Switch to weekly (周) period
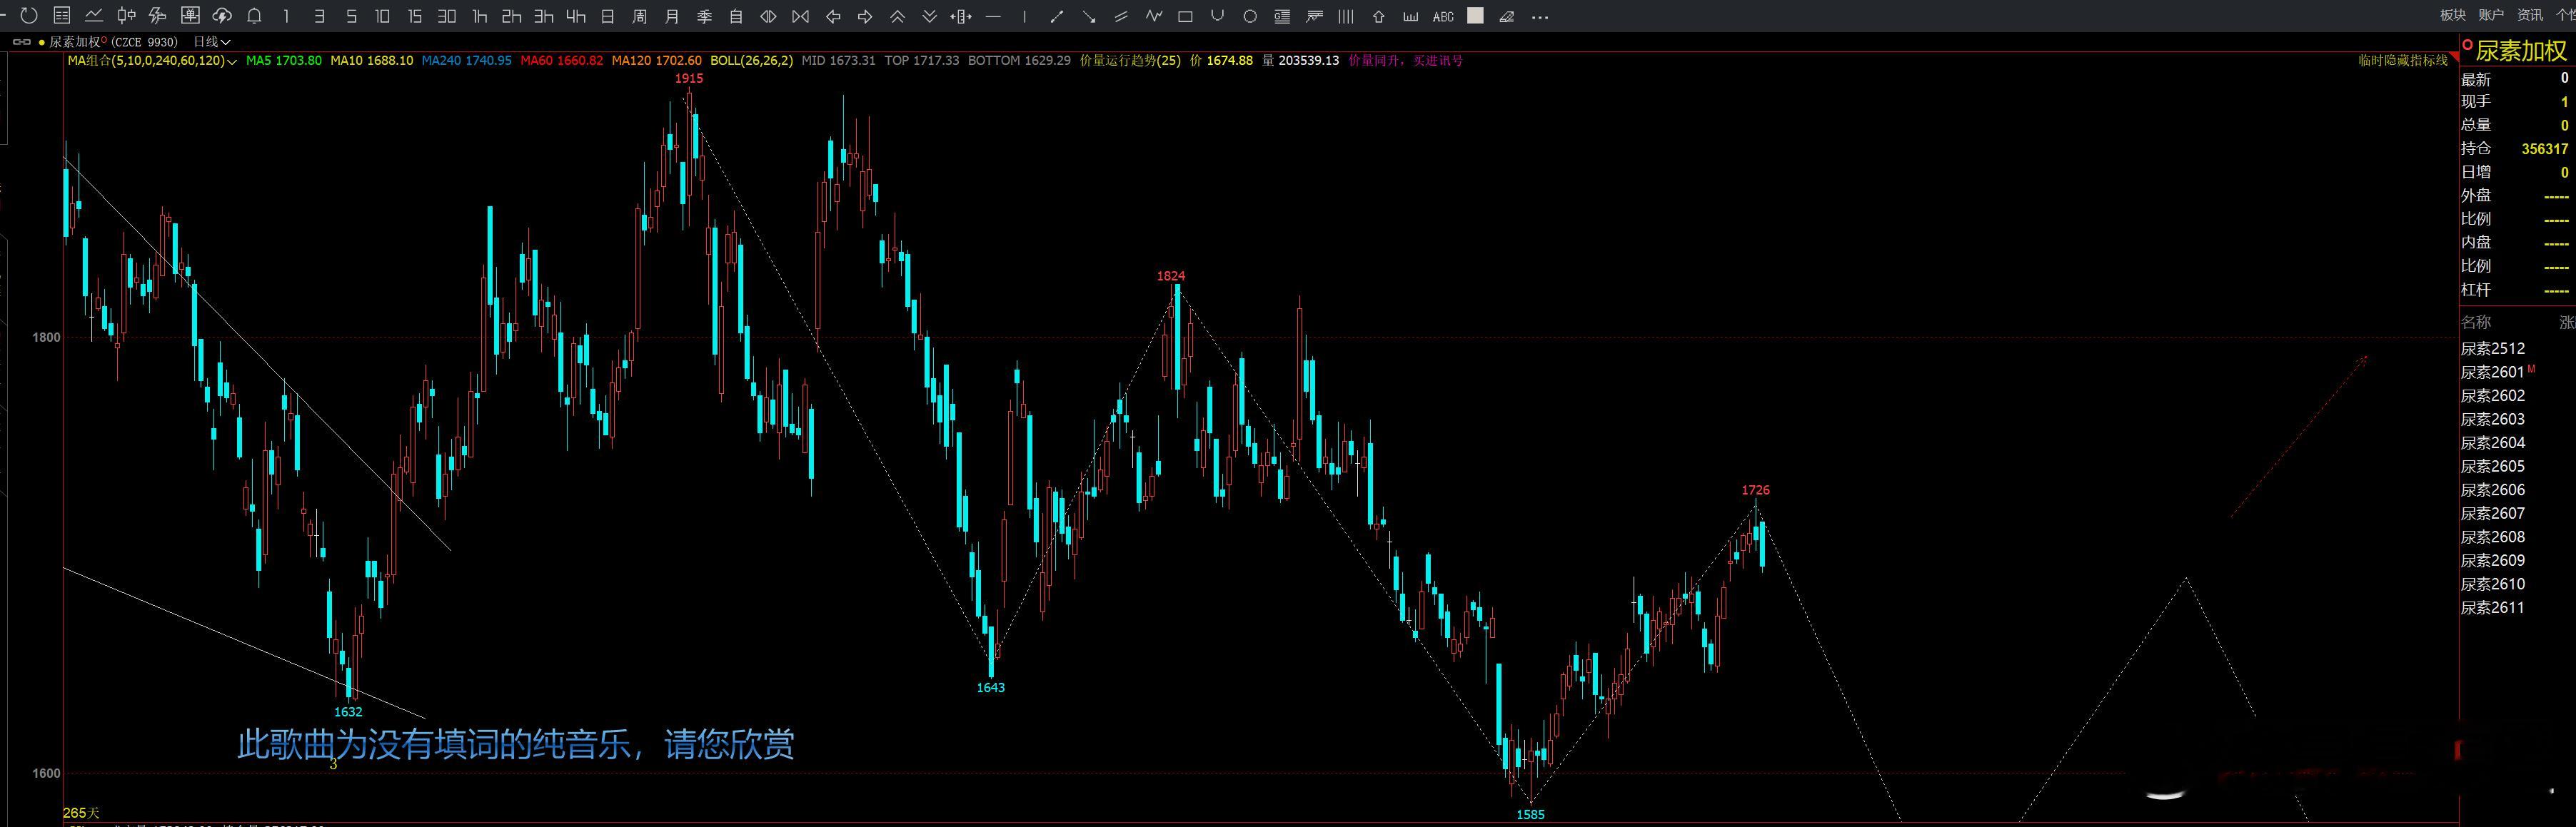The height and width of the screenshot is (827, 2576). coord(640,16)
